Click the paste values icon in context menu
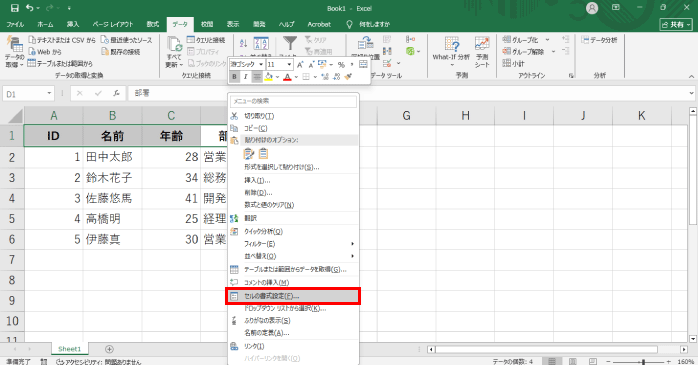The width and height of the screenshot is (698, 365). point(264,154)
